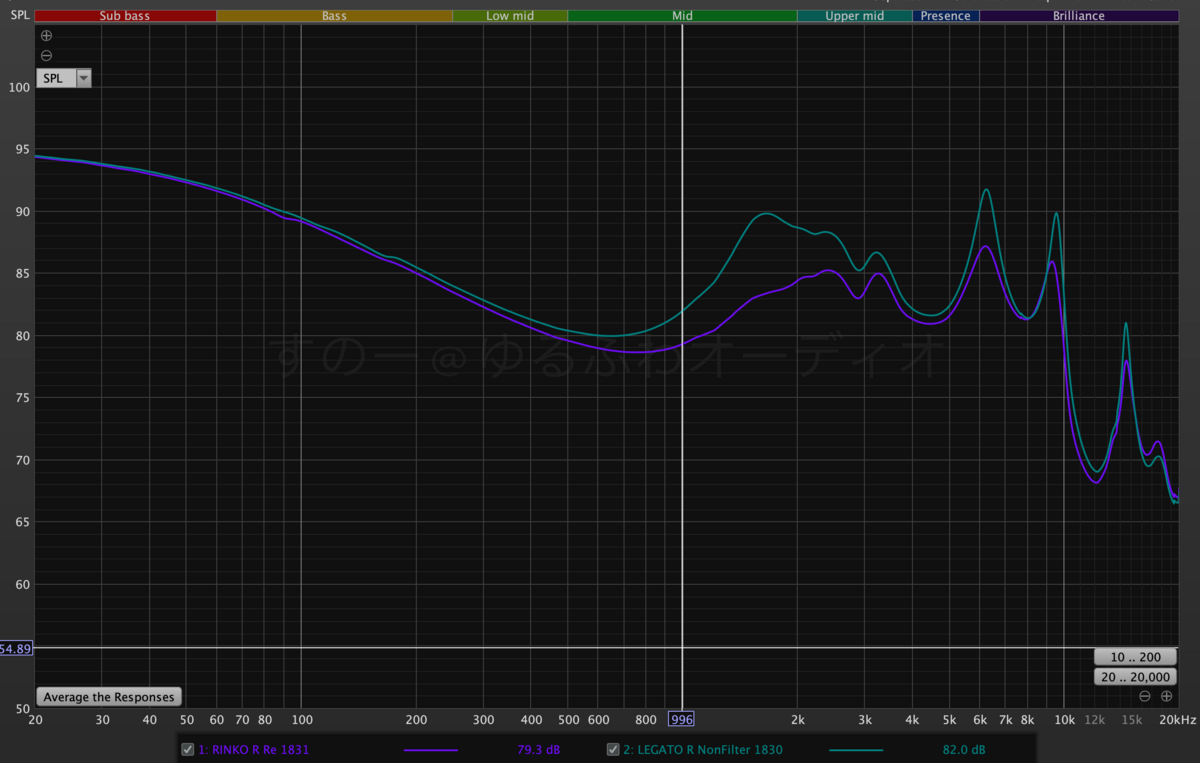
Task: Click the 2k frequency axis label
Action: point(797,719)
